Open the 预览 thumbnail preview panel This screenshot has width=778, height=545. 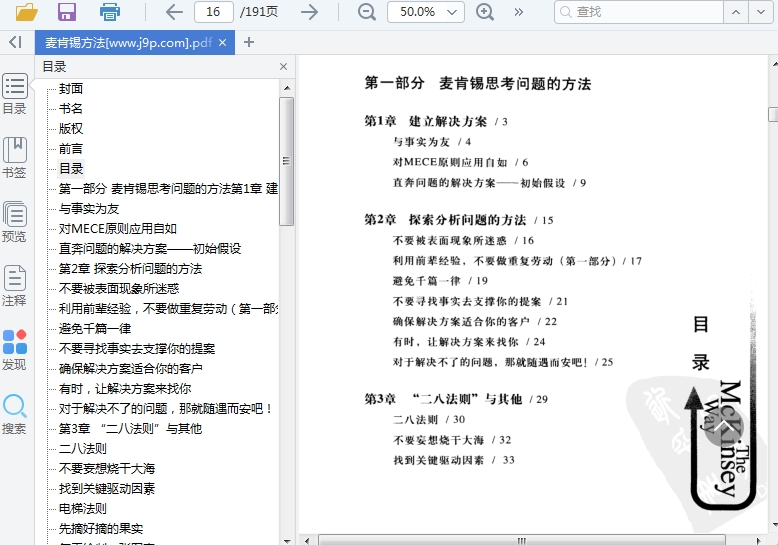tap(15, 221)
